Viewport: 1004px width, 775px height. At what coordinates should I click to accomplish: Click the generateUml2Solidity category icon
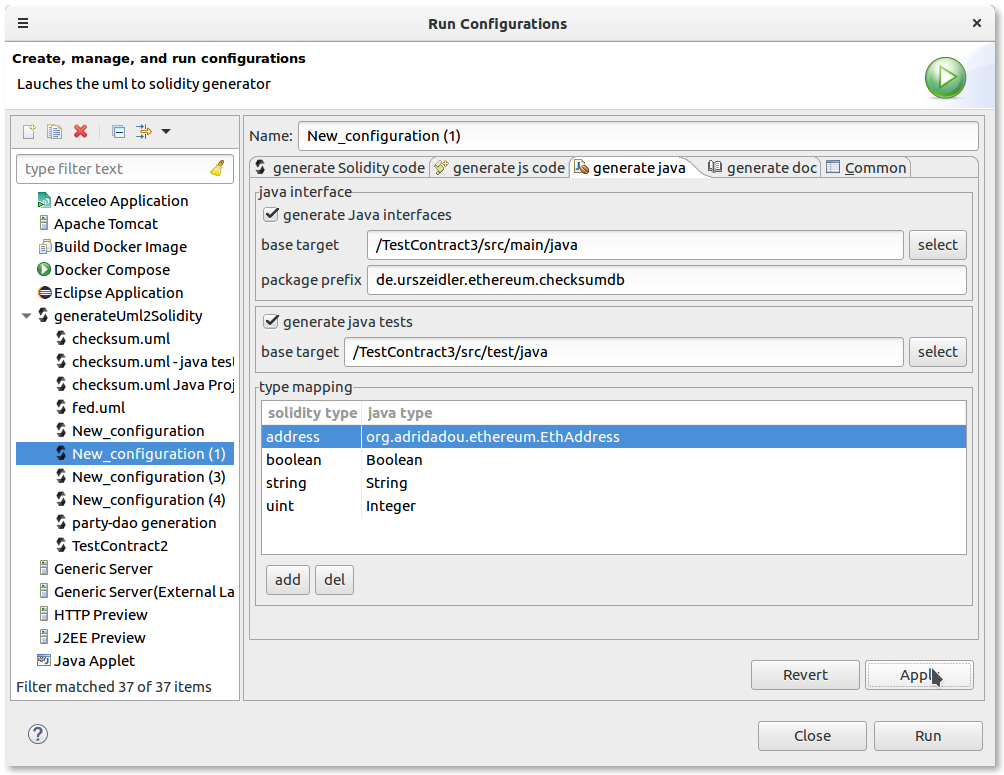click(x=44, y=315)
